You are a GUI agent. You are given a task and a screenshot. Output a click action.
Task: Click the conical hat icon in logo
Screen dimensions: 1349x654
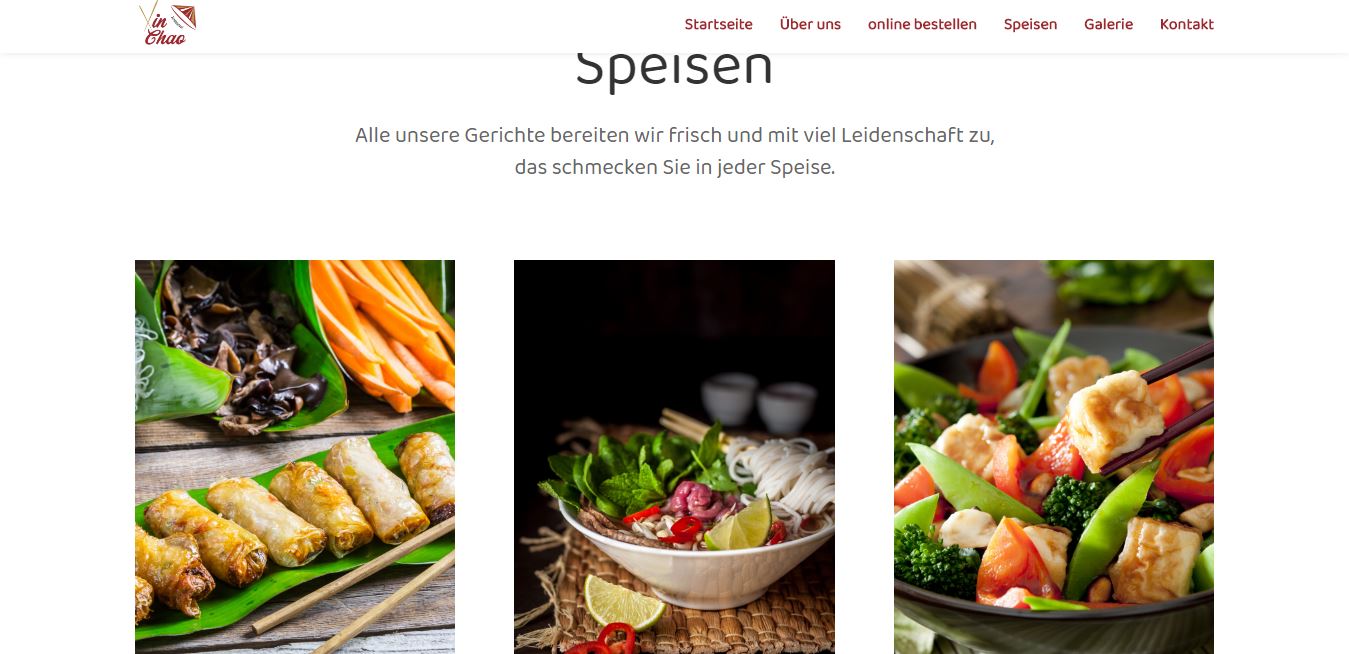point(183,16)
